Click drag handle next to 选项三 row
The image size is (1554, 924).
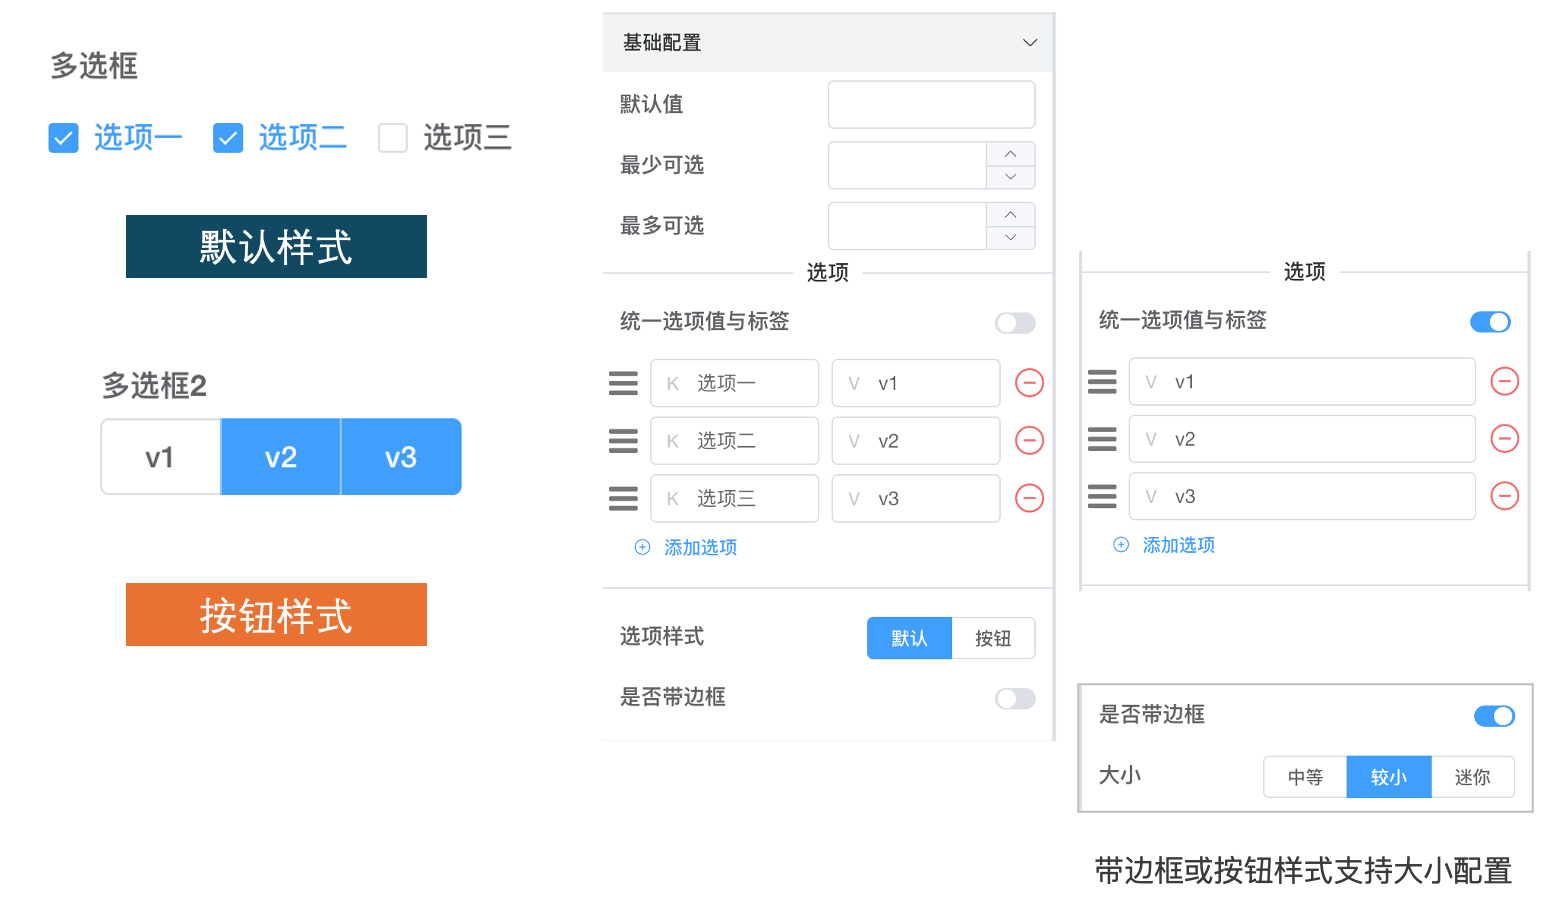coord(623,498)
